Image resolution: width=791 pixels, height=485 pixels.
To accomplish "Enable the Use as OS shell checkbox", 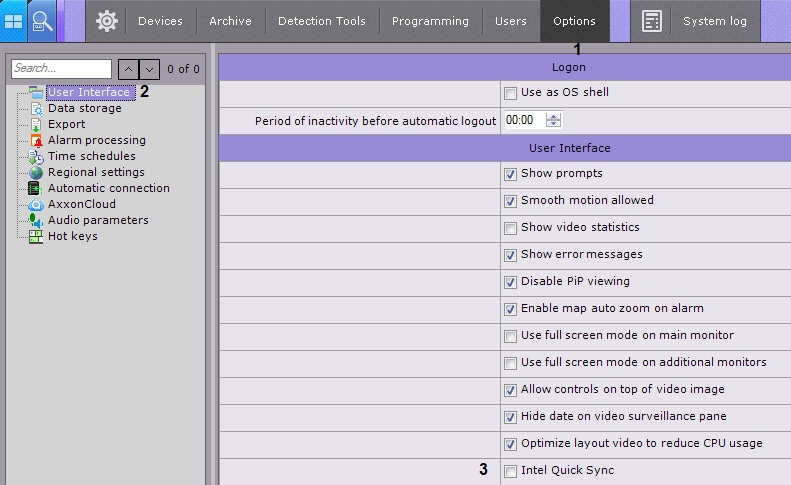I will tap(511, 93).
